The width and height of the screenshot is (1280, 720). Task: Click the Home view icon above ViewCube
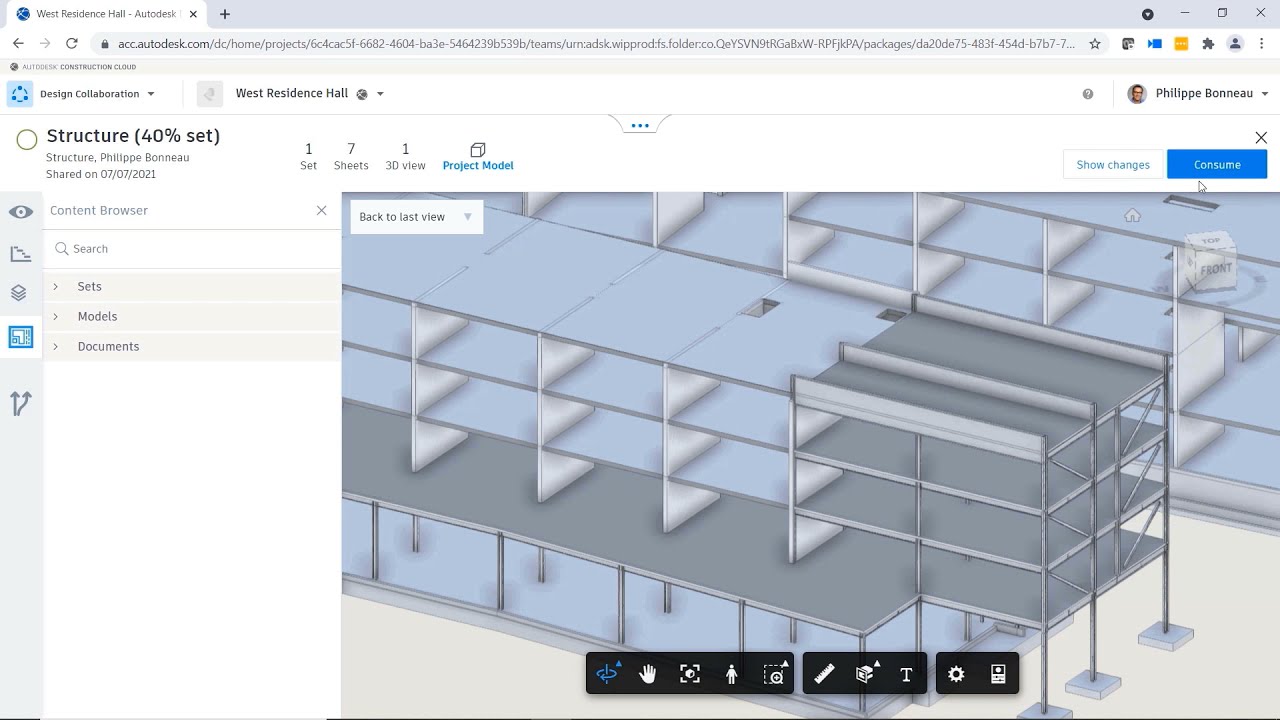(1132, 215)
